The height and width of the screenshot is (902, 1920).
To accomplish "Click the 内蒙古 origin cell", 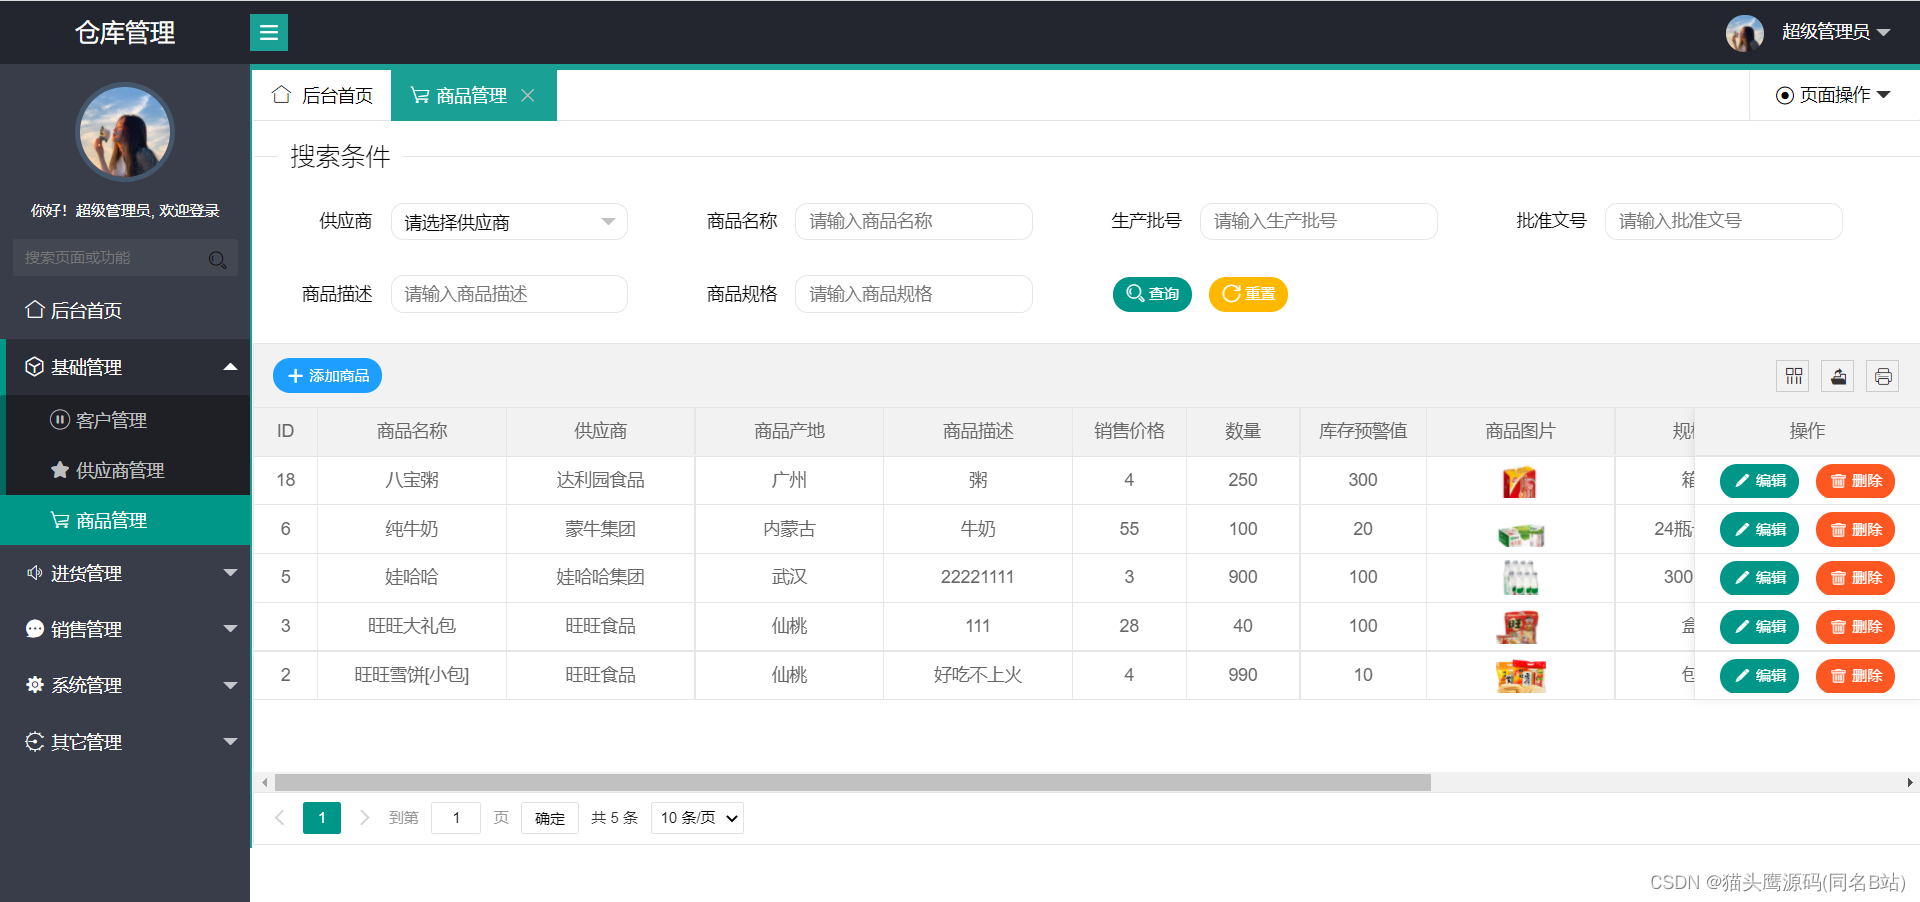I will pos(789,529).
